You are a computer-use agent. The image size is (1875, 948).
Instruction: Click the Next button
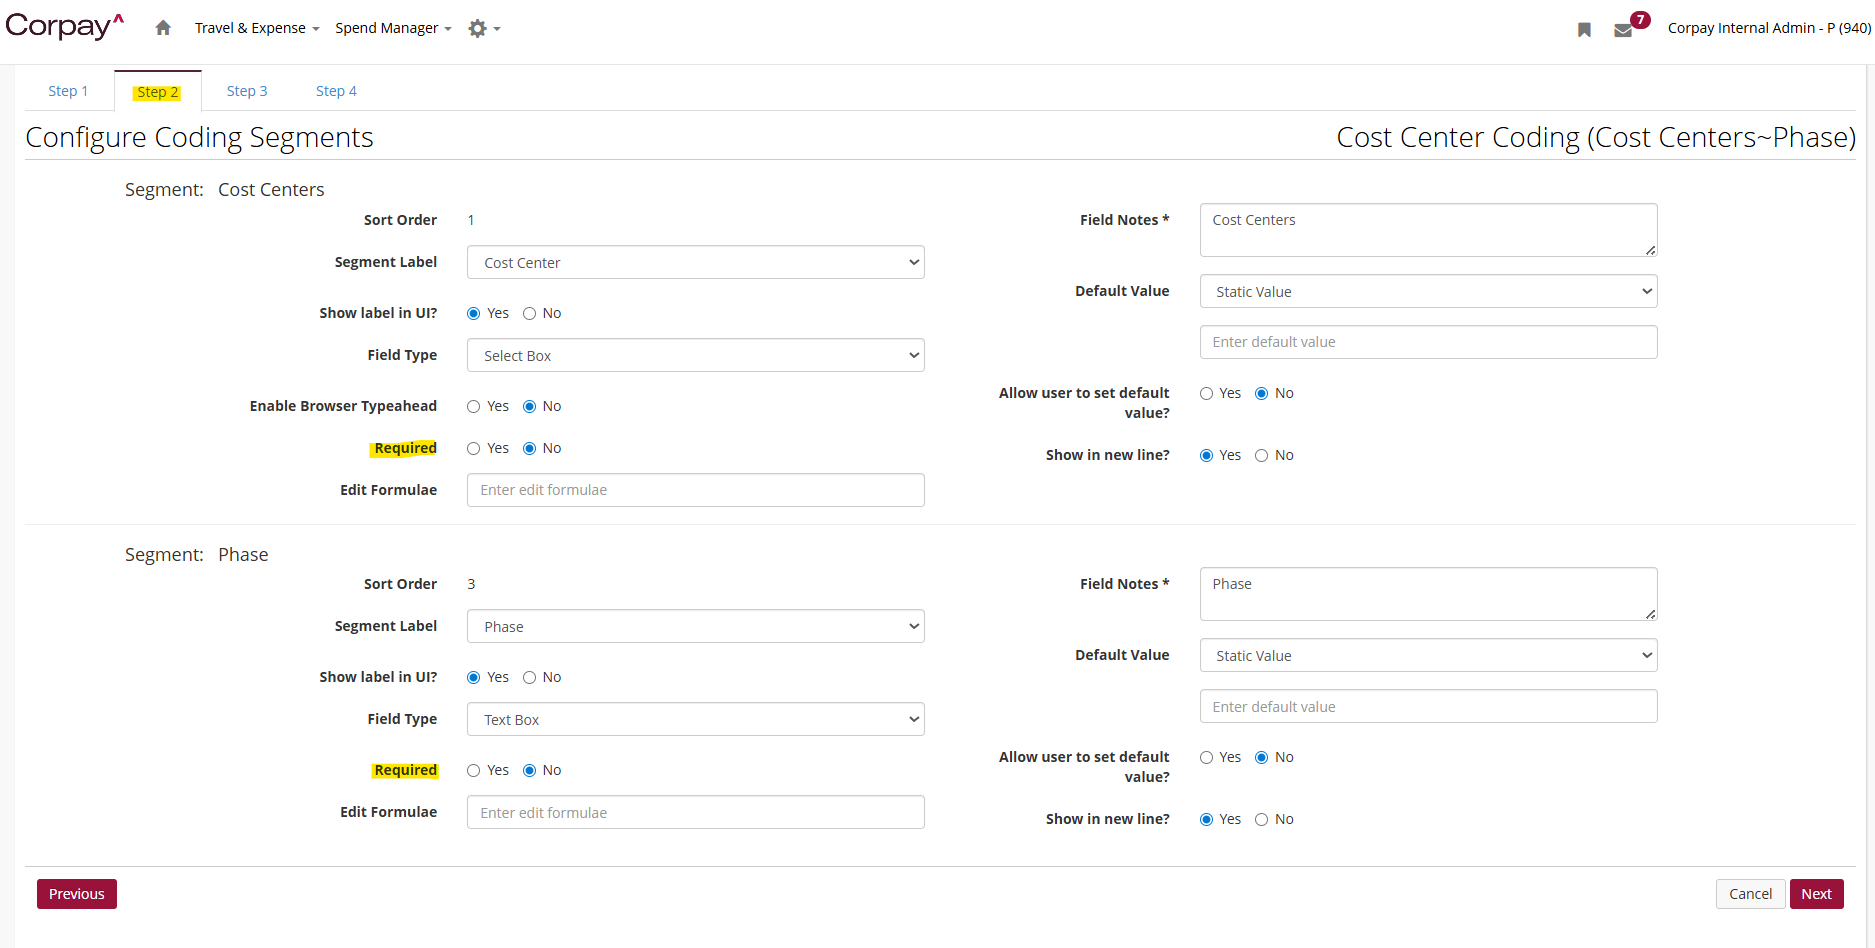click(x=1816, y=894)
